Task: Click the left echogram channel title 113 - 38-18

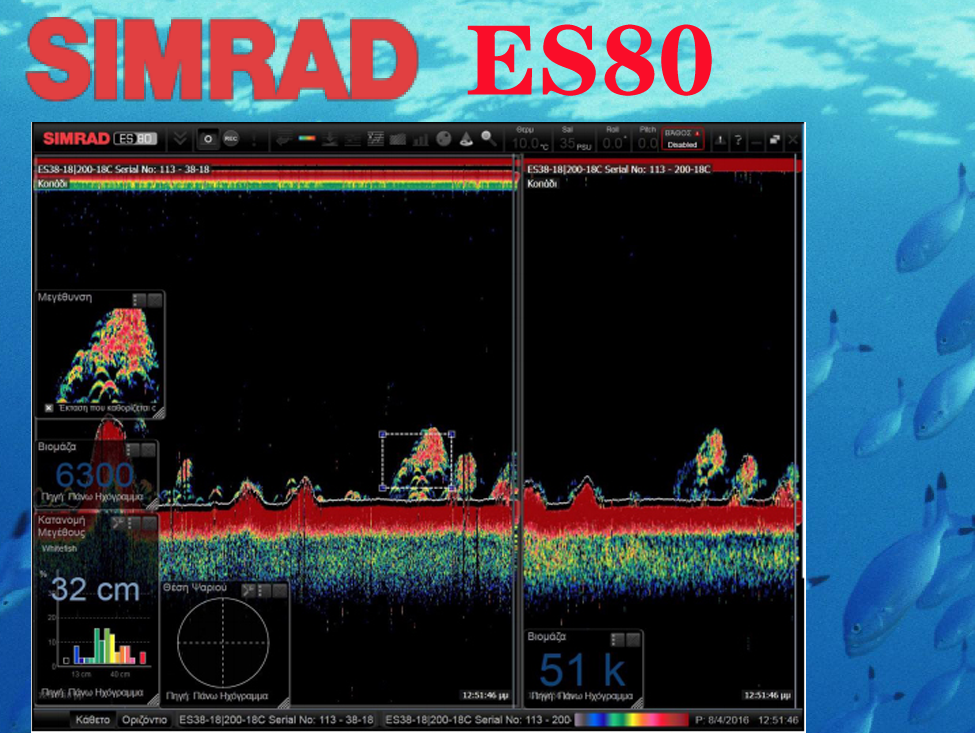Action: coord(123,169)
